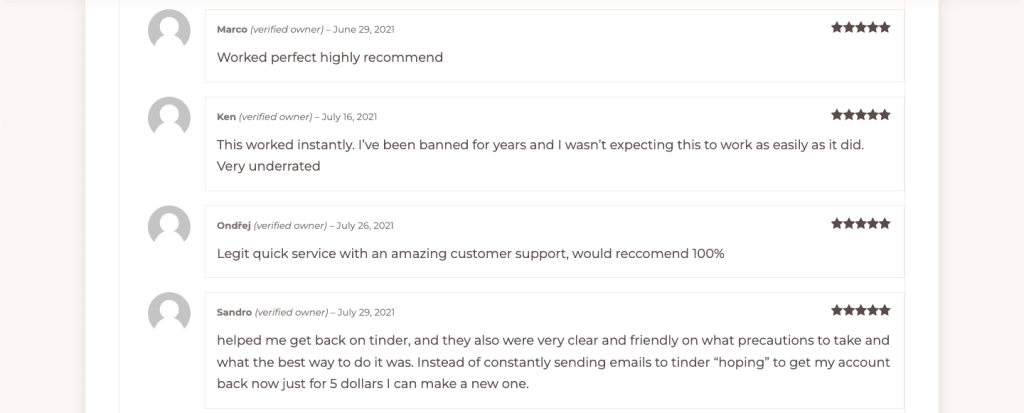This screenshot has width=1024, height=413.
Task: Click the five-star rating on Sandro's review
Action: [x=860, y=311]
